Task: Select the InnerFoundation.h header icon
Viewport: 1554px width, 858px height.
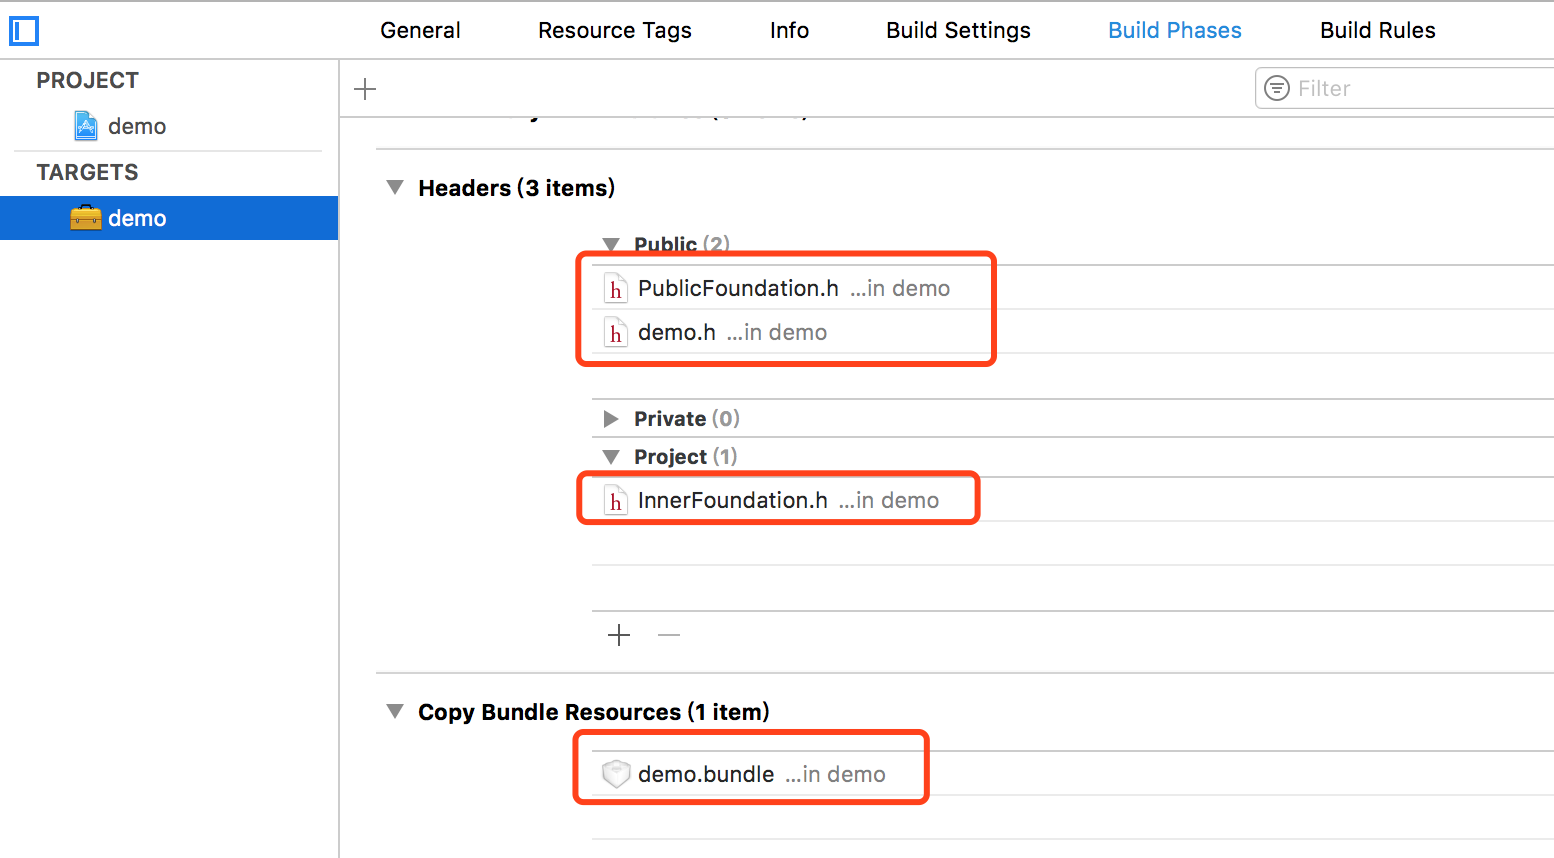Action: pyautogui.click(x=616, y=500)
